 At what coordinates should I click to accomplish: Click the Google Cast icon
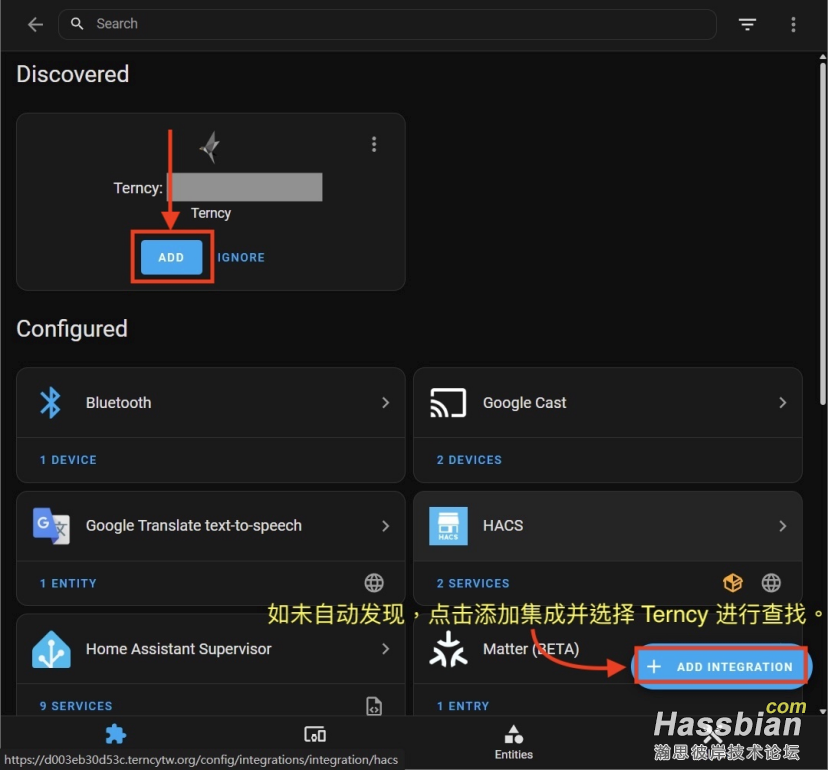click(448, 402)
